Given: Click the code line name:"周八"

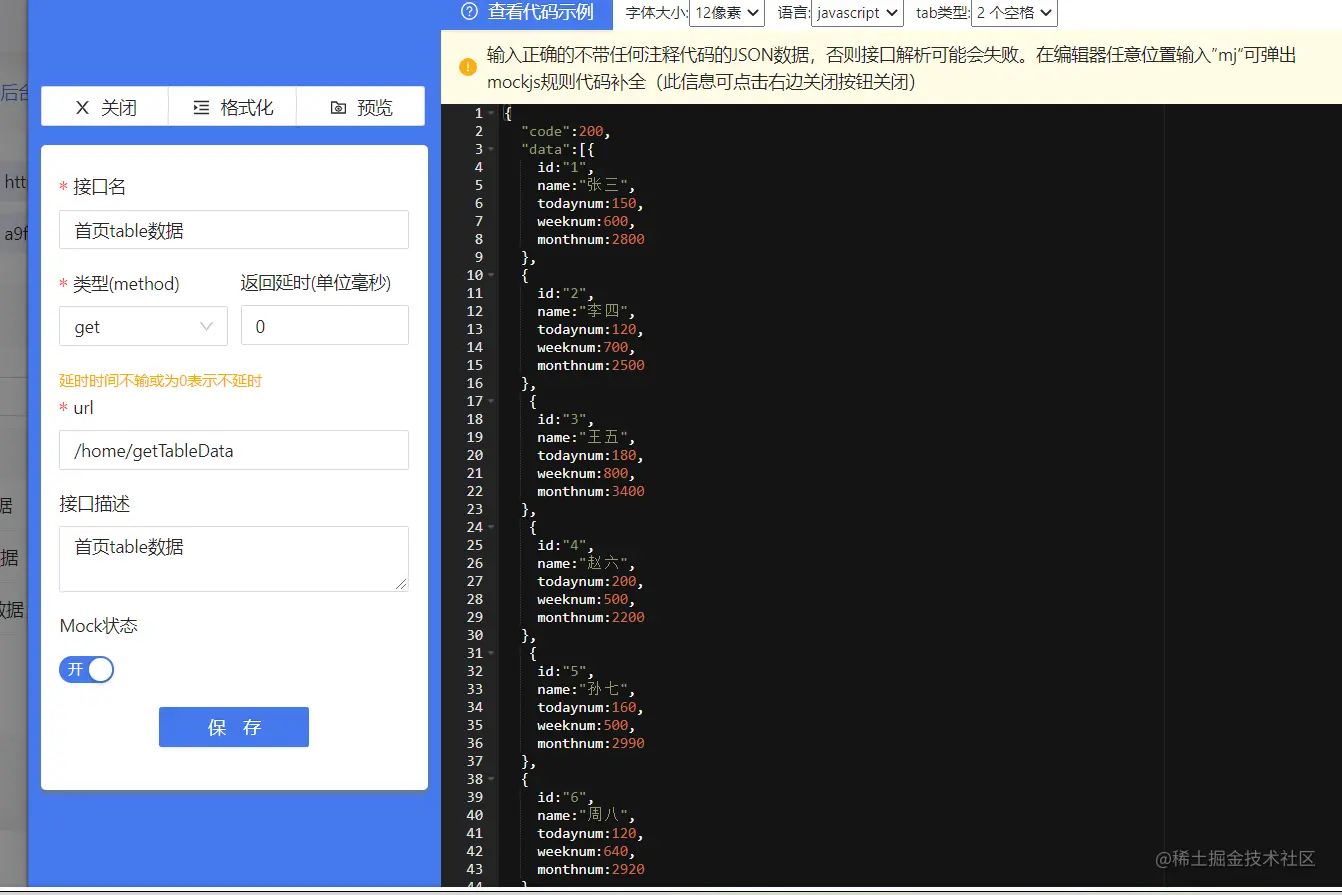Looking at the screenshot, I should coord(586,815).
